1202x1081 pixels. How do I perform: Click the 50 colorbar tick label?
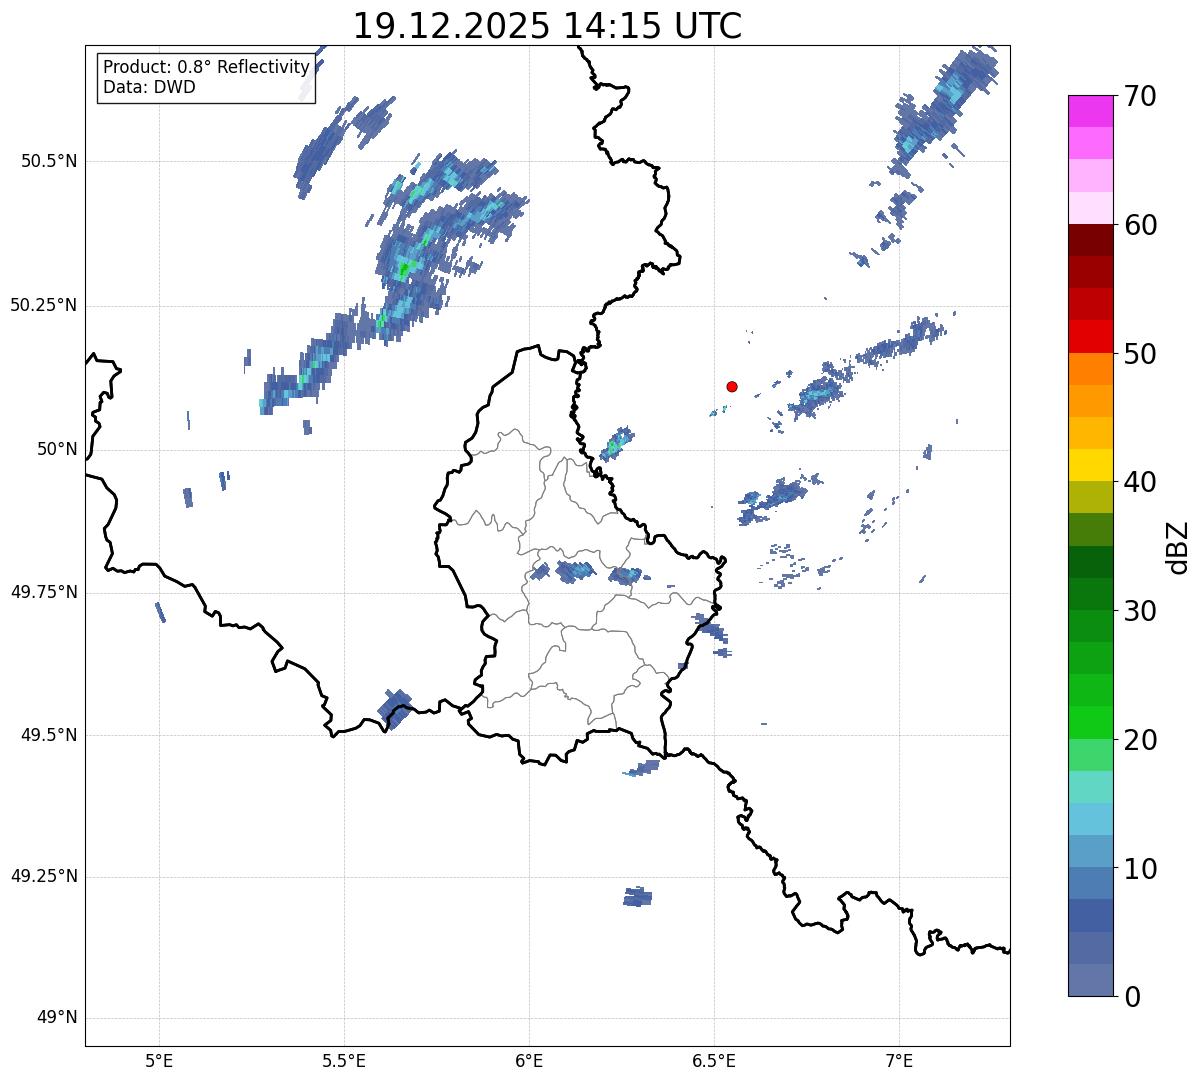pyautogui.click(x=1141, y=354)
